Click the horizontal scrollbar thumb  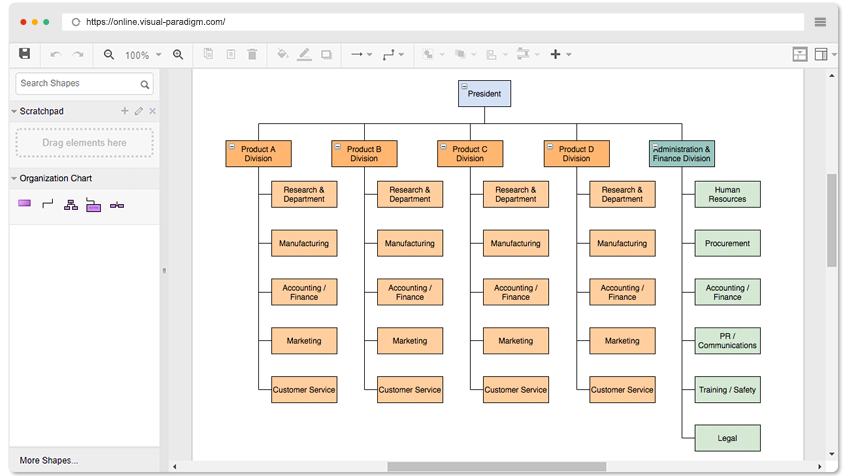coord(496,466)
